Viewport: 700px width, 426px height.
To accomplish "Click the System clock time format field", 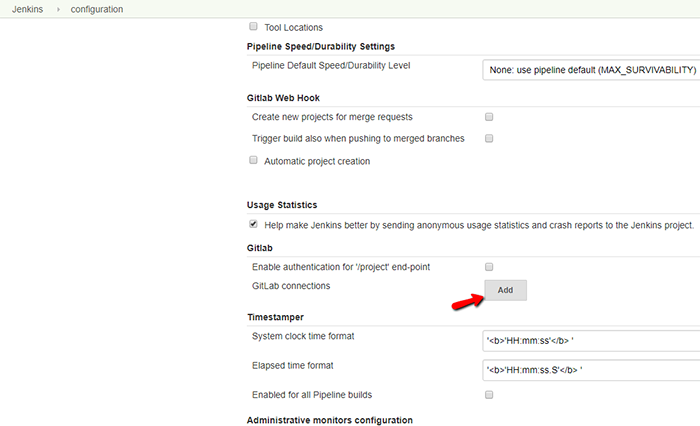I will tap(591, 341).
